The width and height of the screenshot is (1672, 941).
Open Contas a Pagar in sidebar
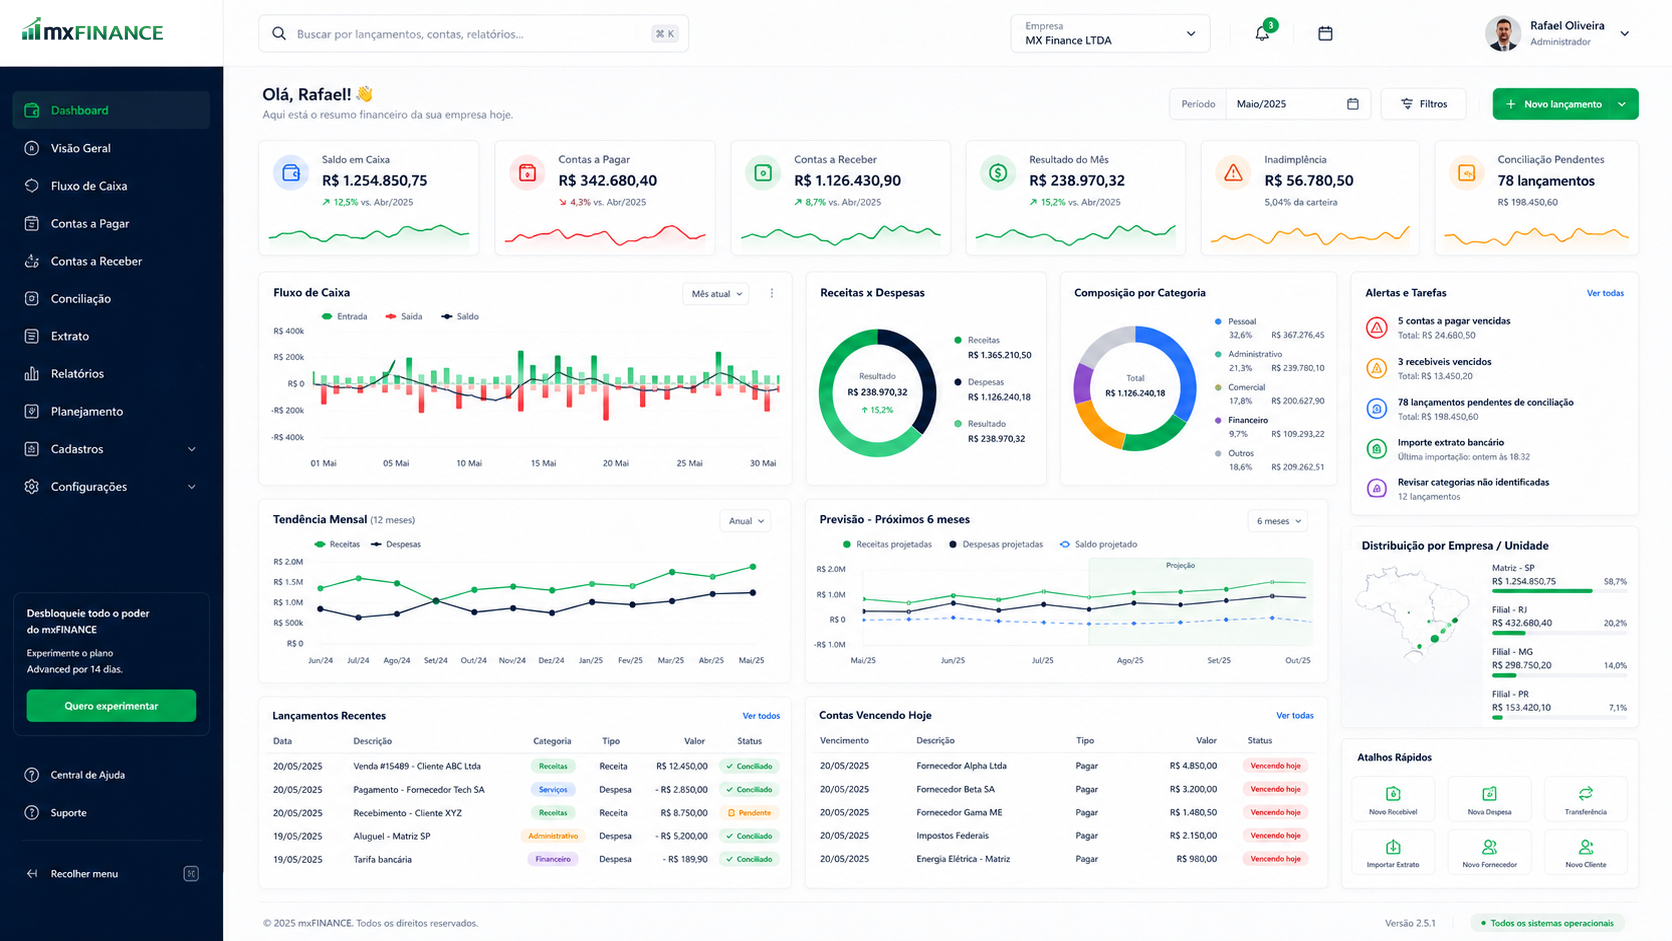point(111,224)
